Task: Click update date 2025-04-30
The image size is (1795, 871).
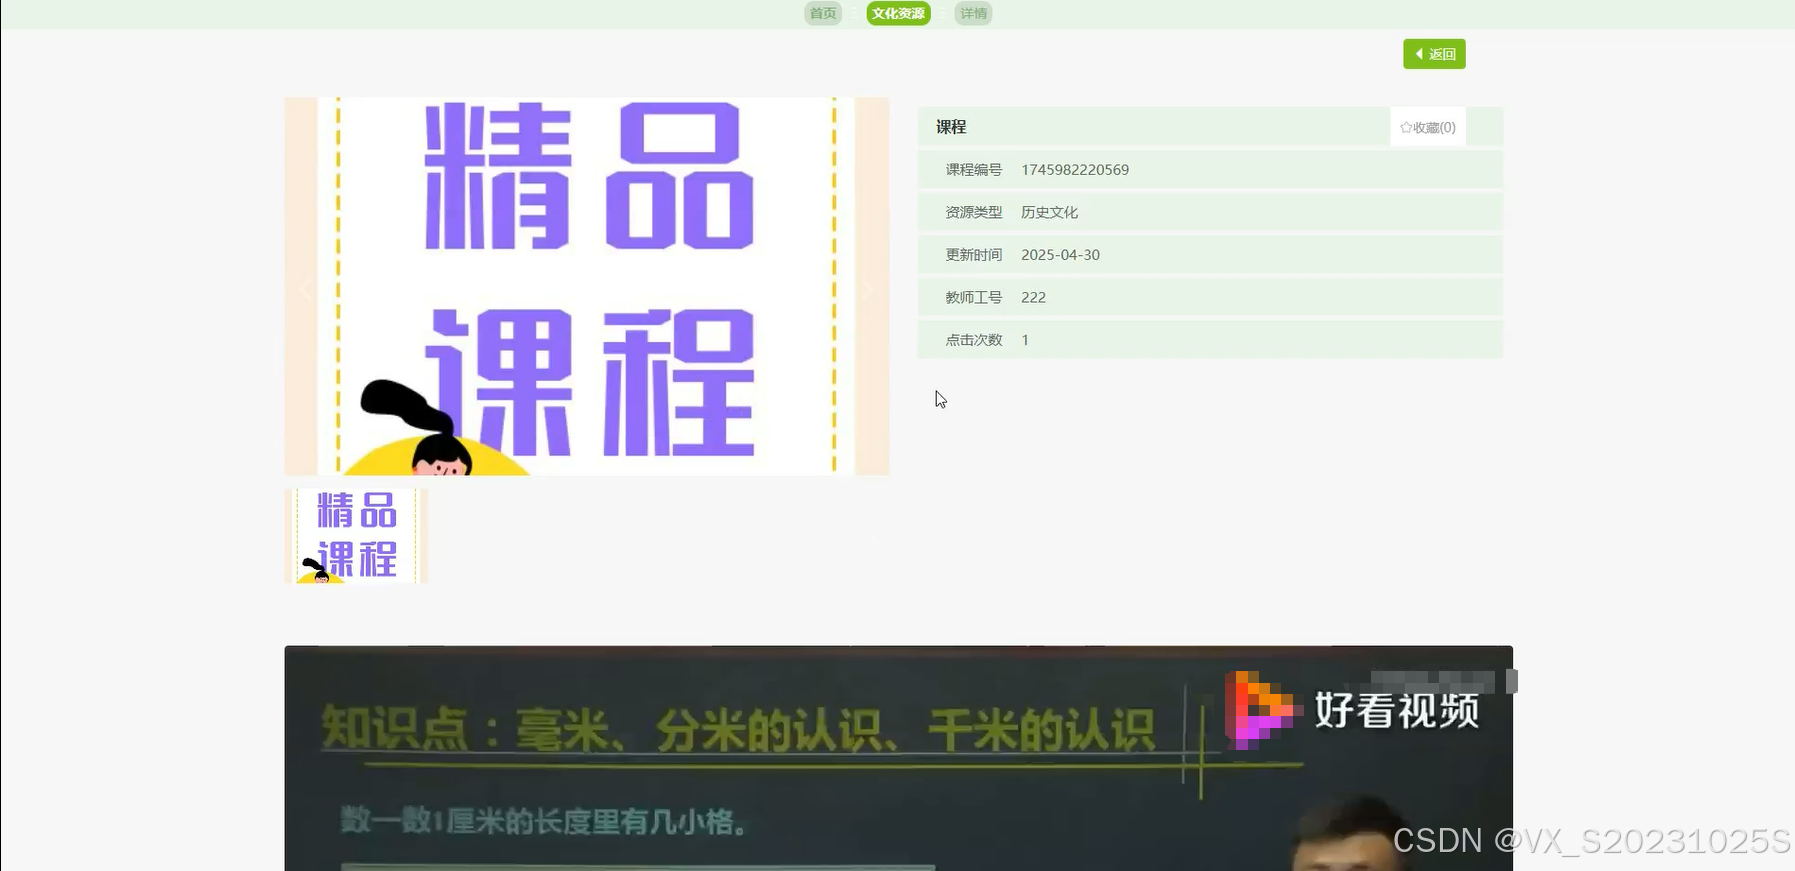Action: click(1060, 255)
